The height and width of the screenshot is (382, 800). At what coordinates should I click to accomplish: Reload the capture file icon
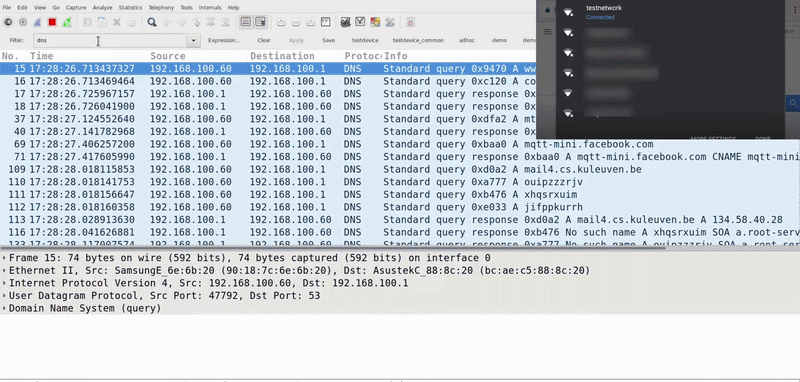131,22
